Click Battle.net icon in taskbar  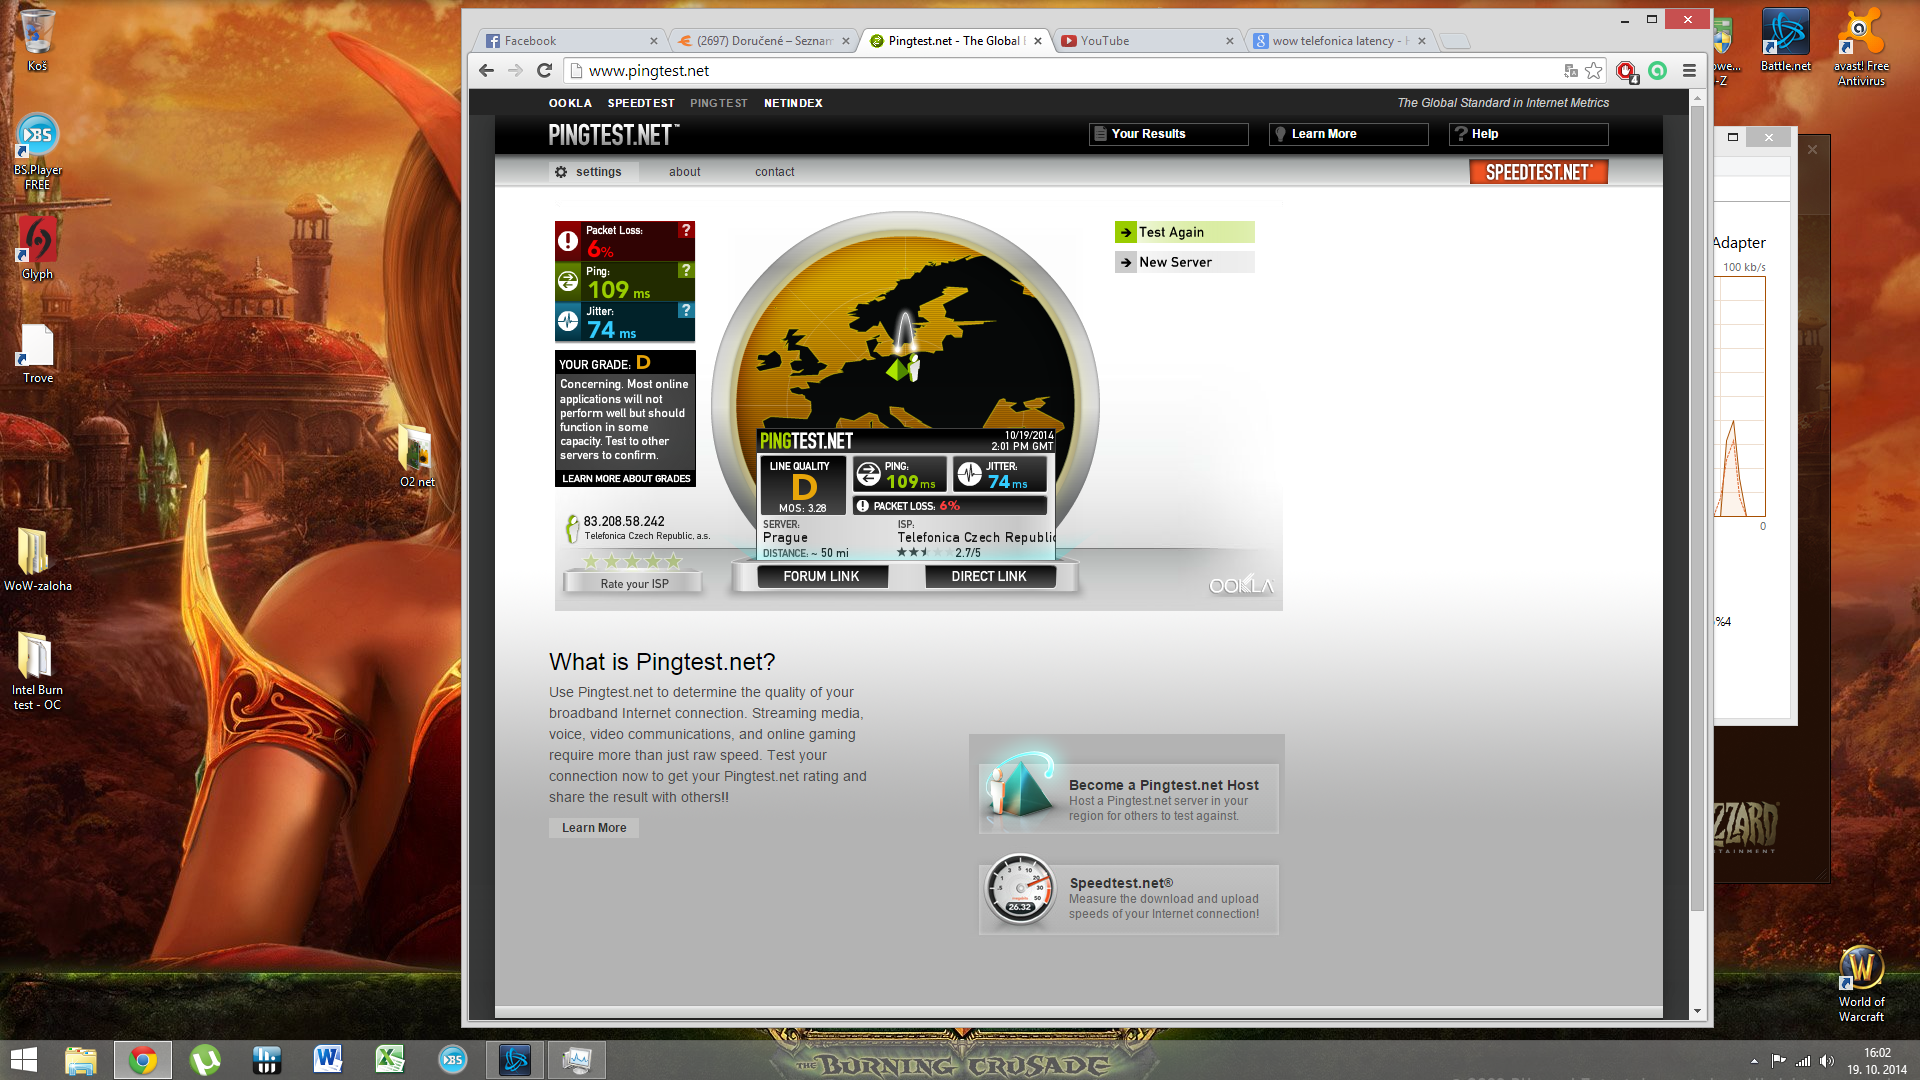pyautogui.click(x=515, y=1060)
